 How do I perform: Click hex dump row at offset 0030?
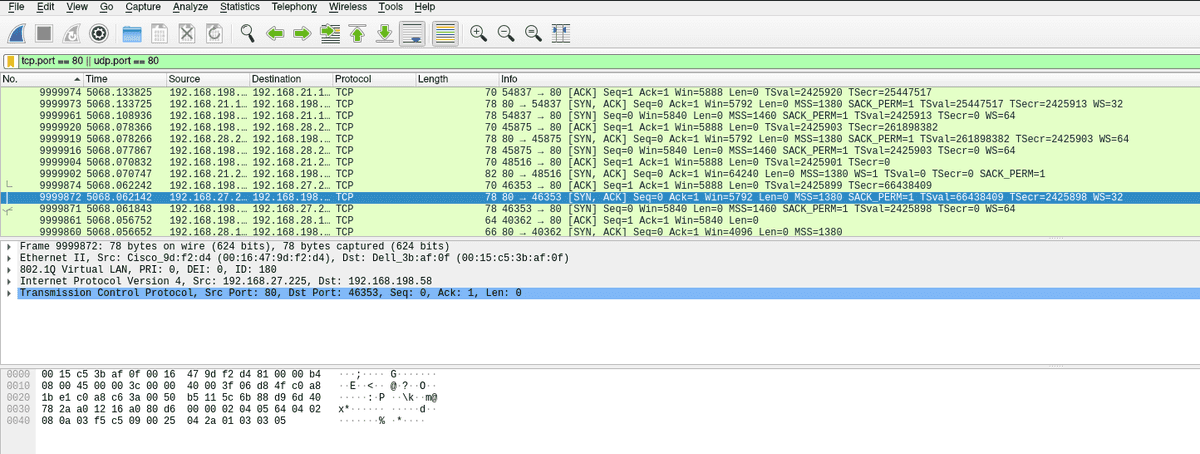(x=220, y=409)
